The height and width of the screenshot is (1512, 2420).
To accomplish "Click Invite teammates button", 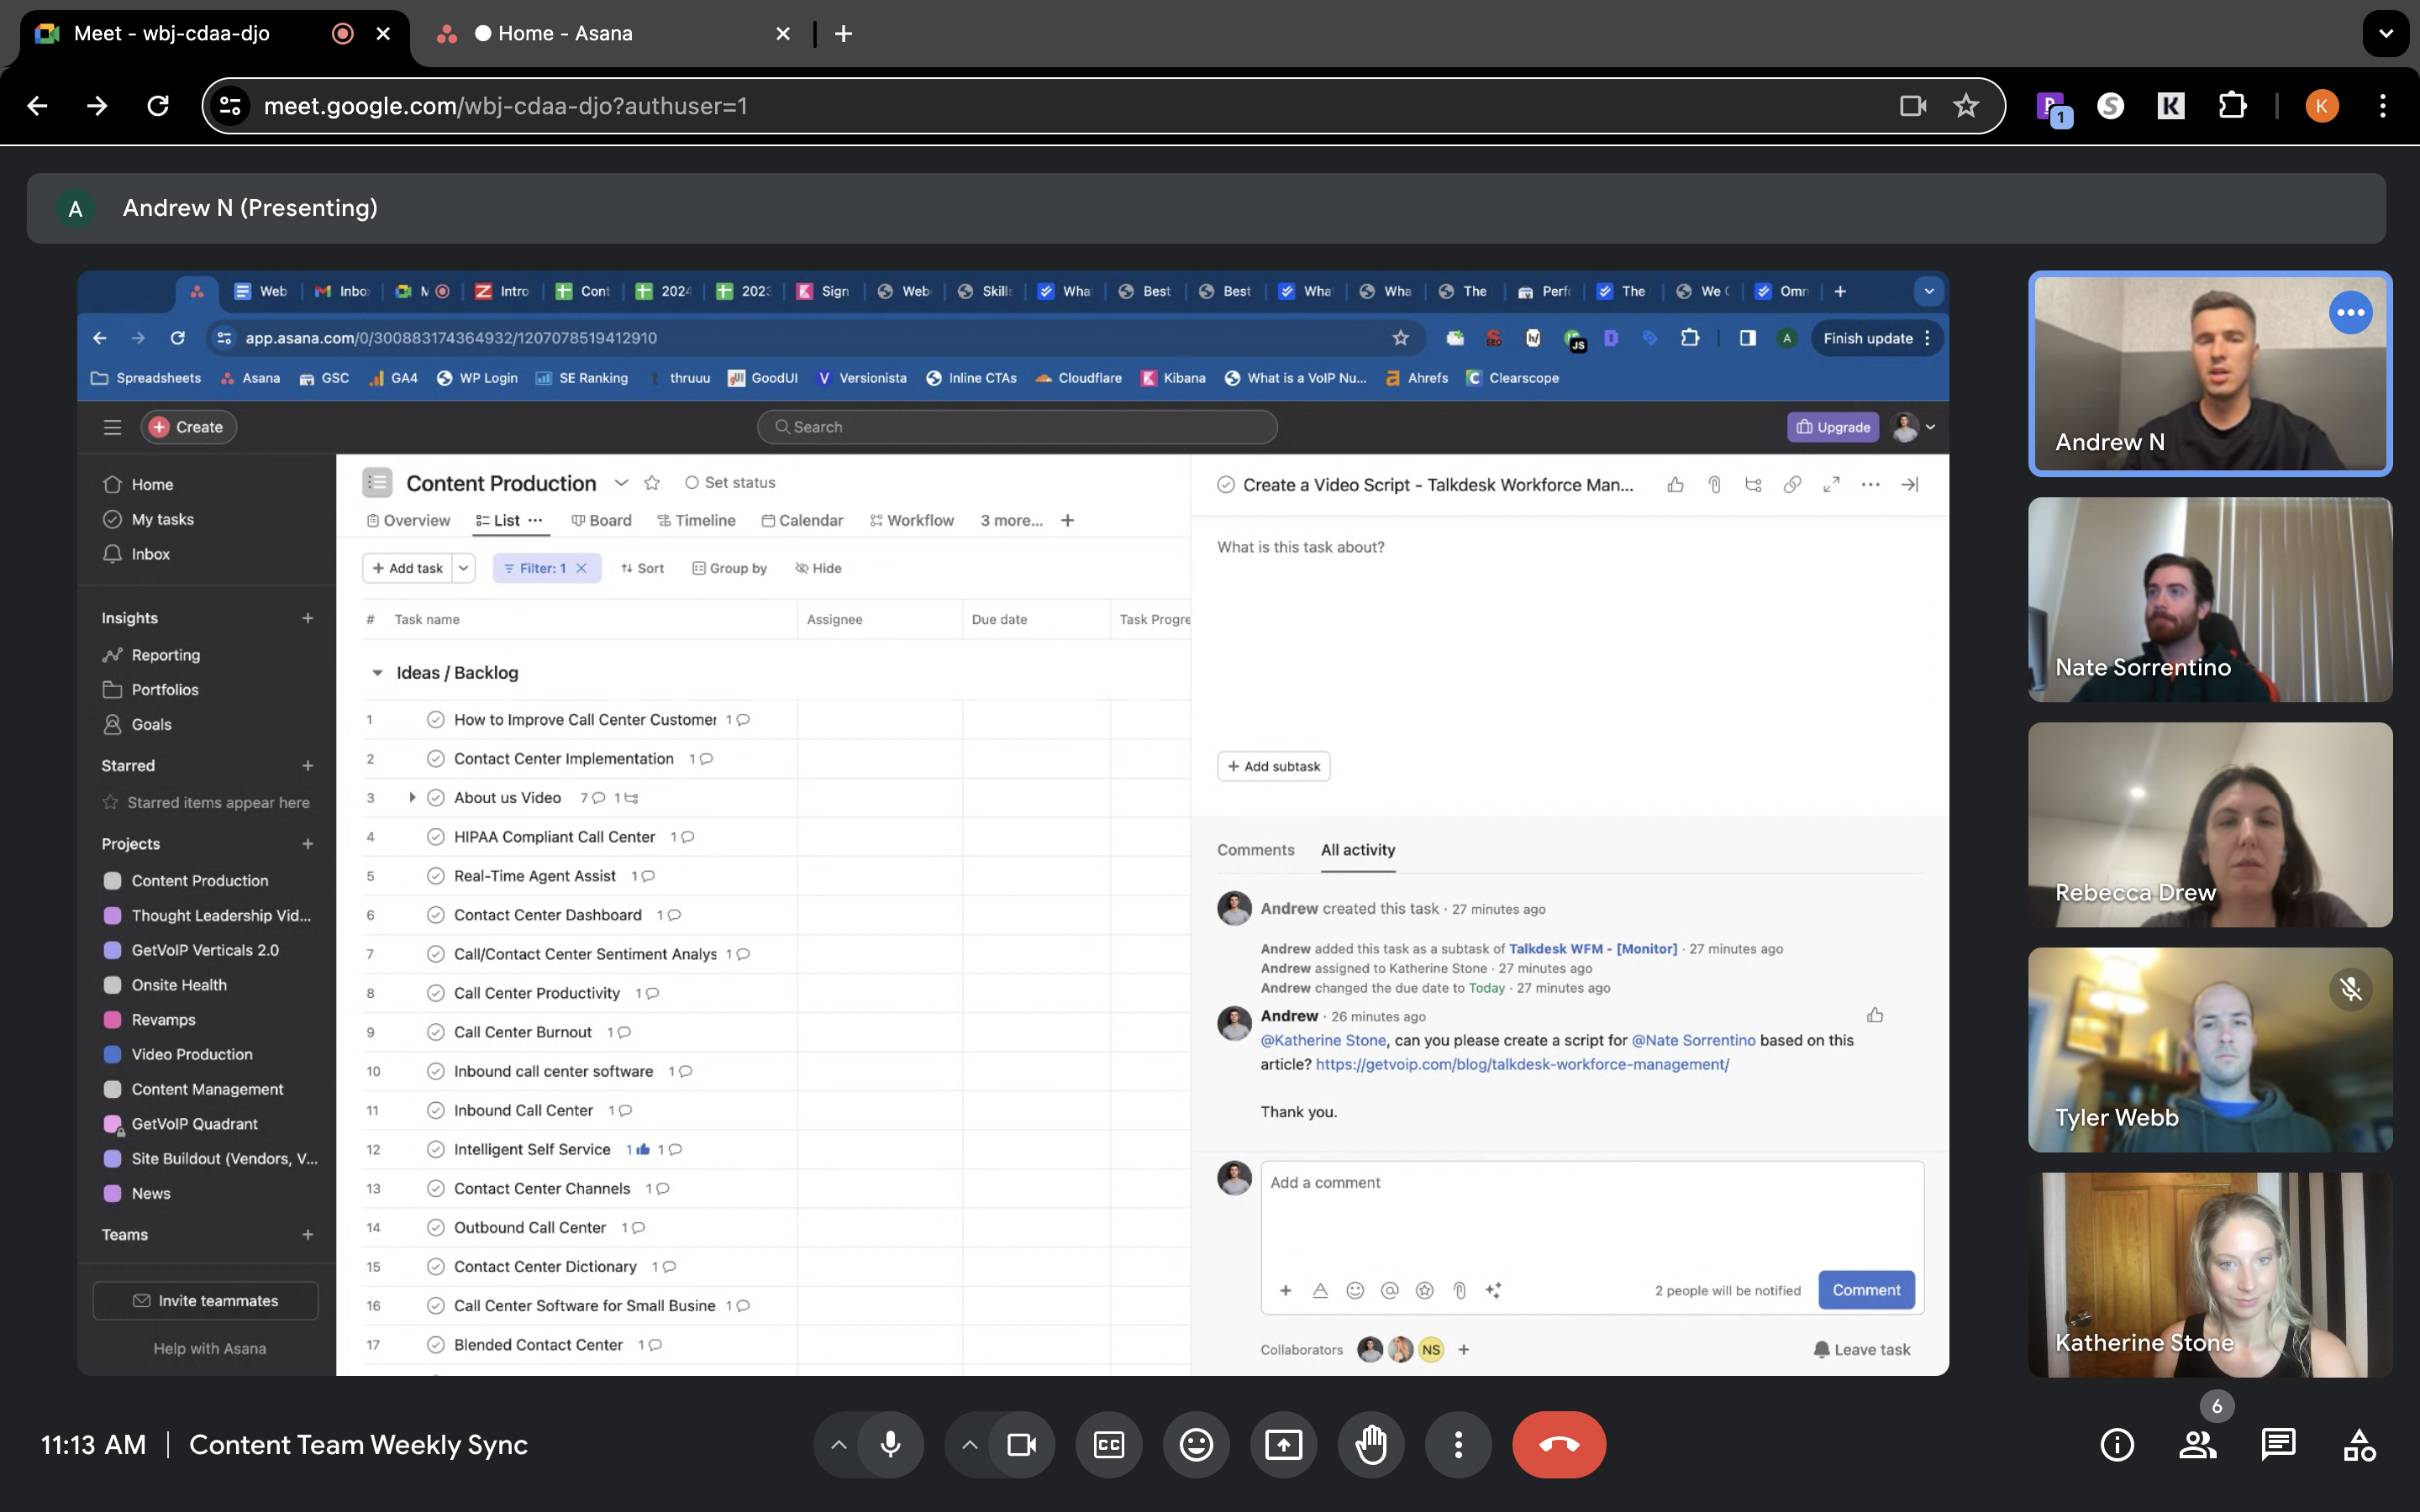I will click(x=206, y=1300).
